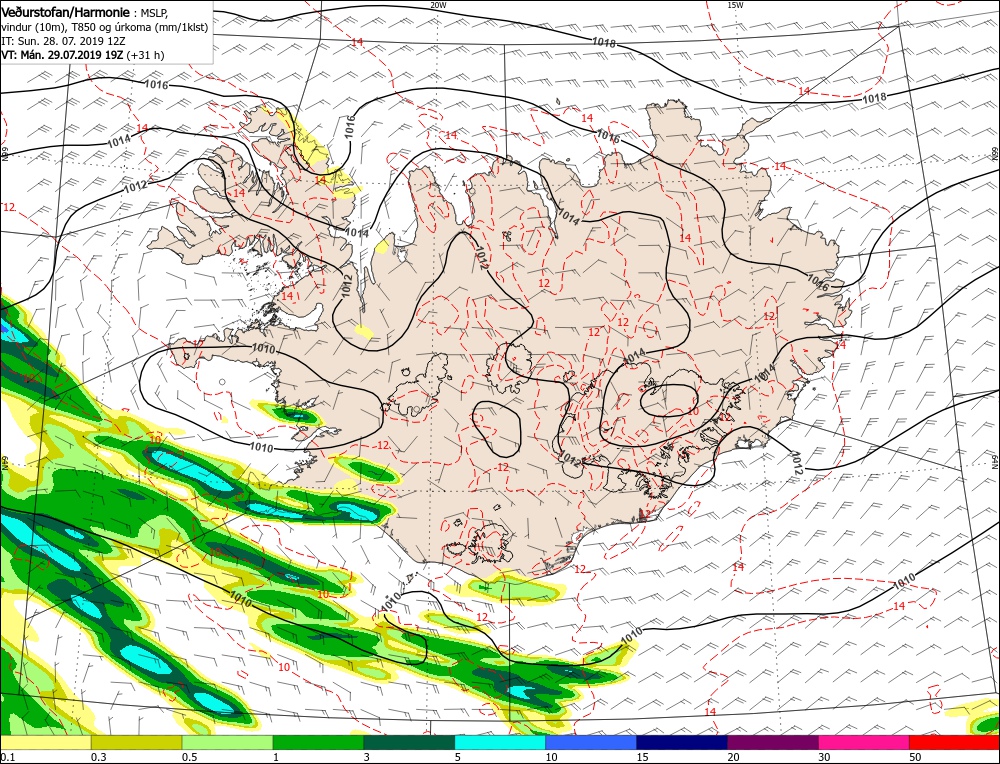Click the legend scale value "0.3"
Viewport: 1000px width, 764px height.
point(98,757)
